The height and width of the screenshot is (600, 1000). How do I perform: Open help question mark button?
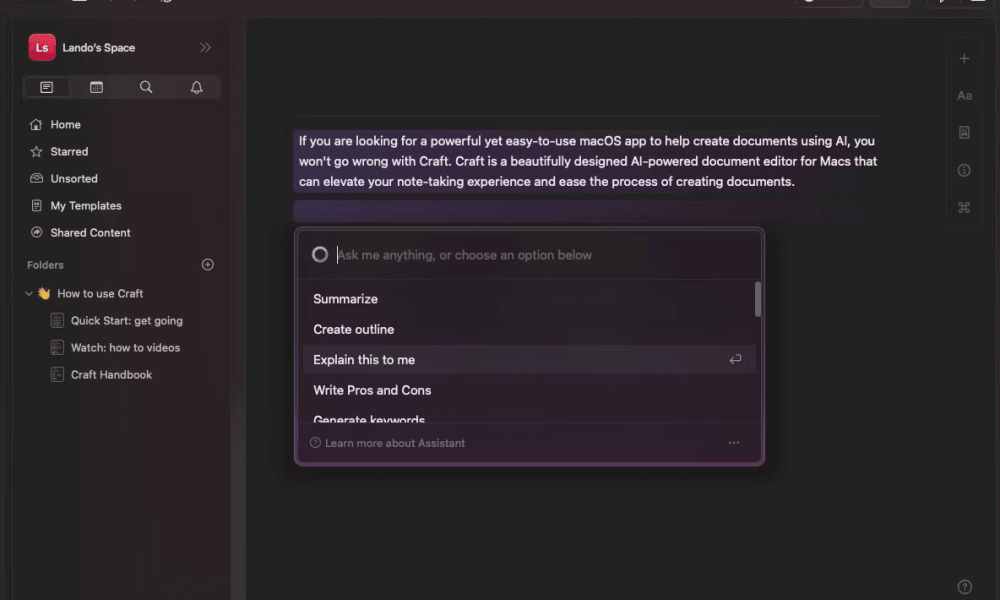(x=965, y=587)
